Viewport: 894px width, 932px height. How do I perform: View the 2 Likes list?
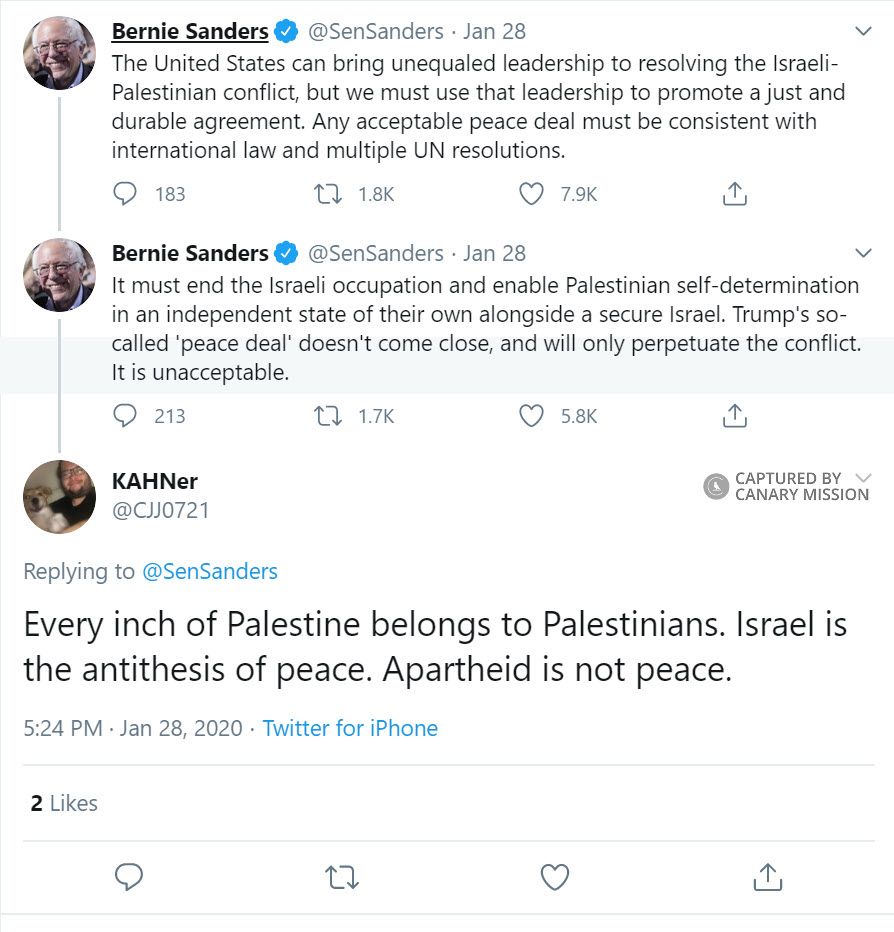[64, 803]
